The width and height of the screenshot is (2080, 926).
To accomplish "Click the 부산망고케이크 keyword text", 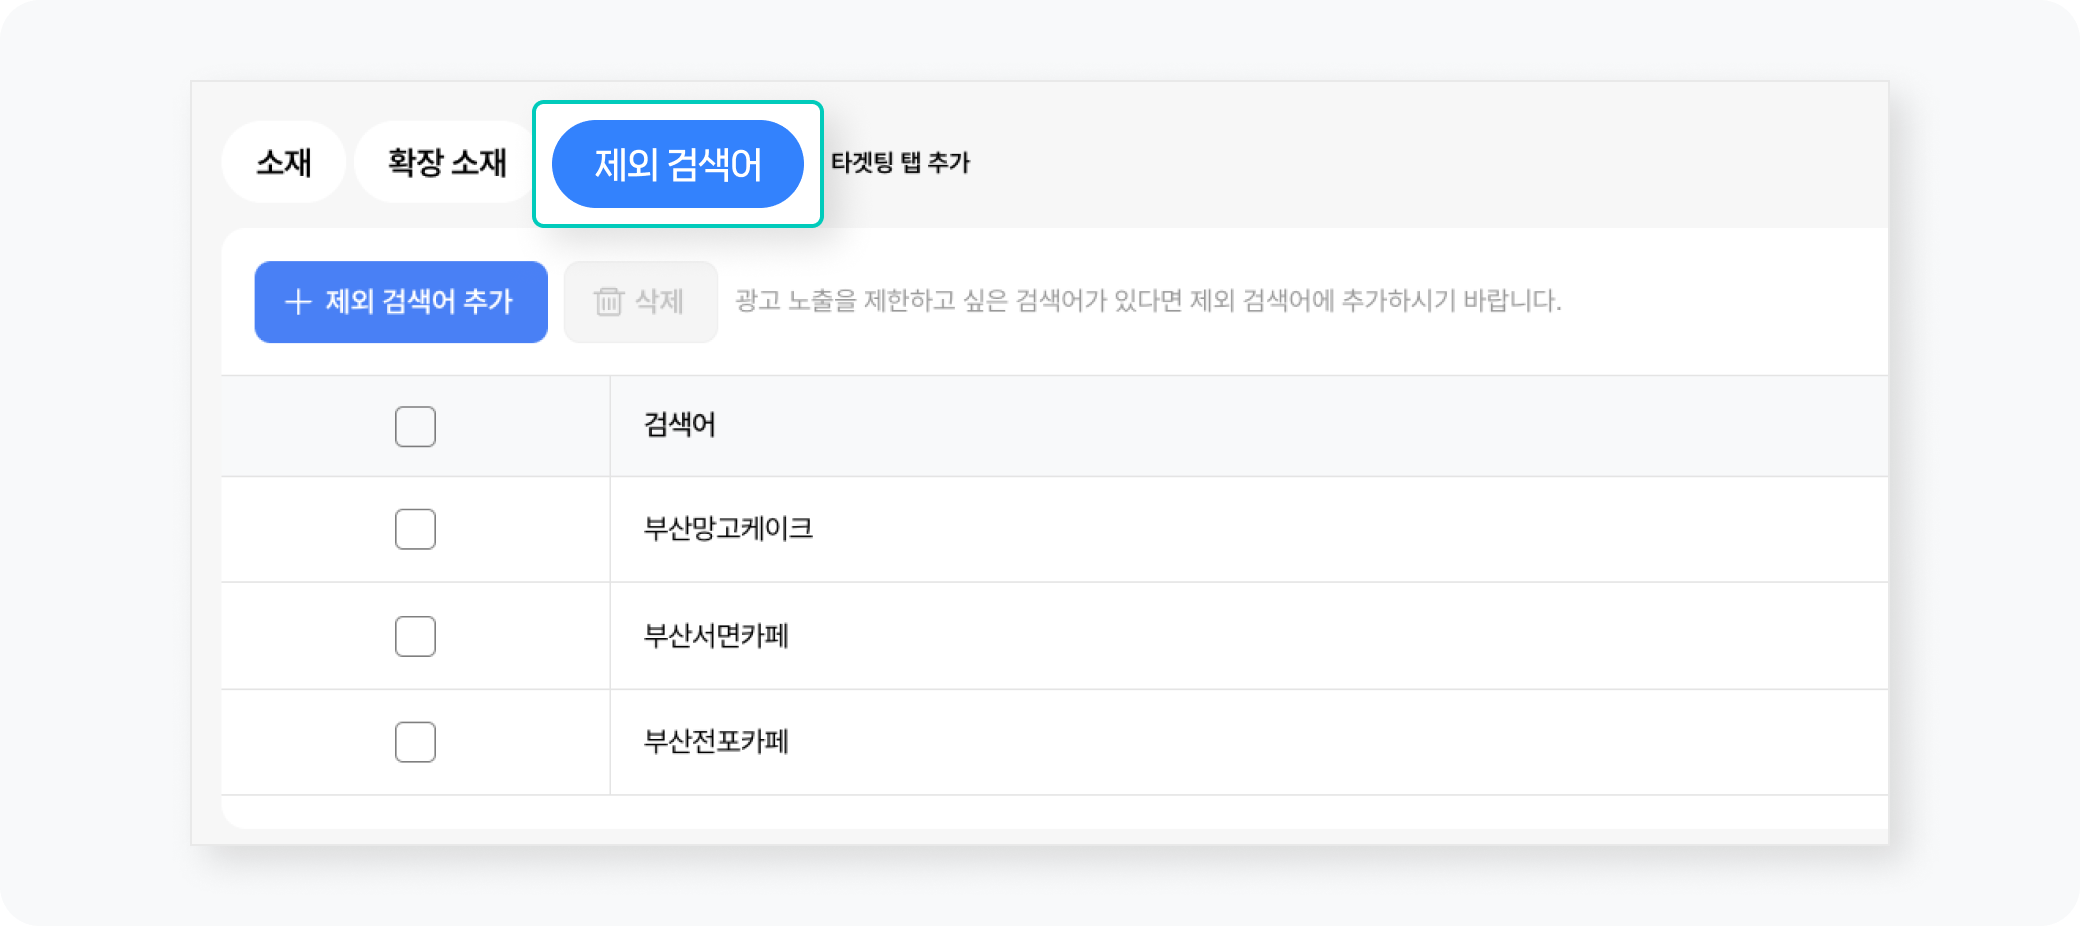I will click(728, 528).
